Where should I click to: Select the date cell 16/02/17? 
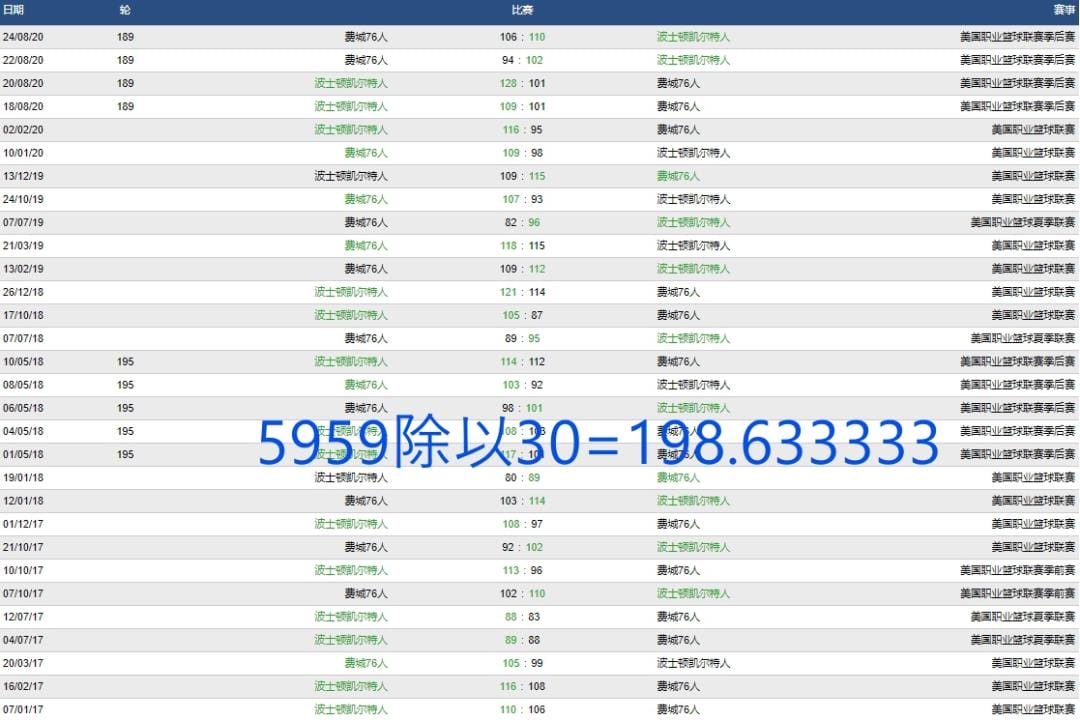[x=23, y=686]
